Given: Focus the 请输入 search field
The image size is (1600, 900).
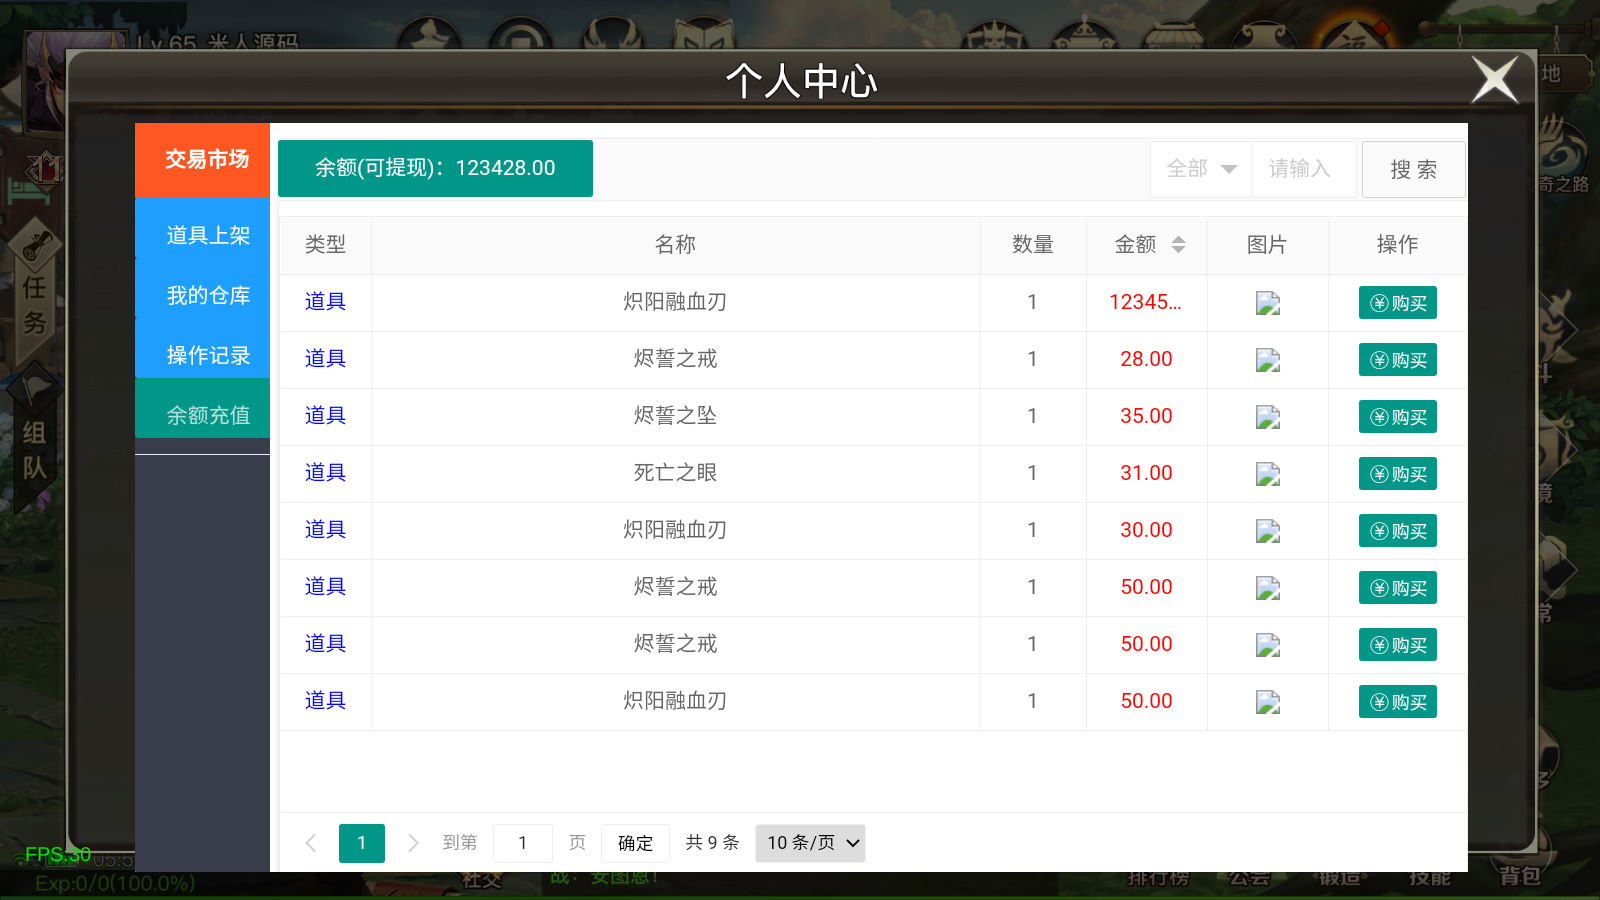Looking at the screenshot, I should coord(1304,169).
